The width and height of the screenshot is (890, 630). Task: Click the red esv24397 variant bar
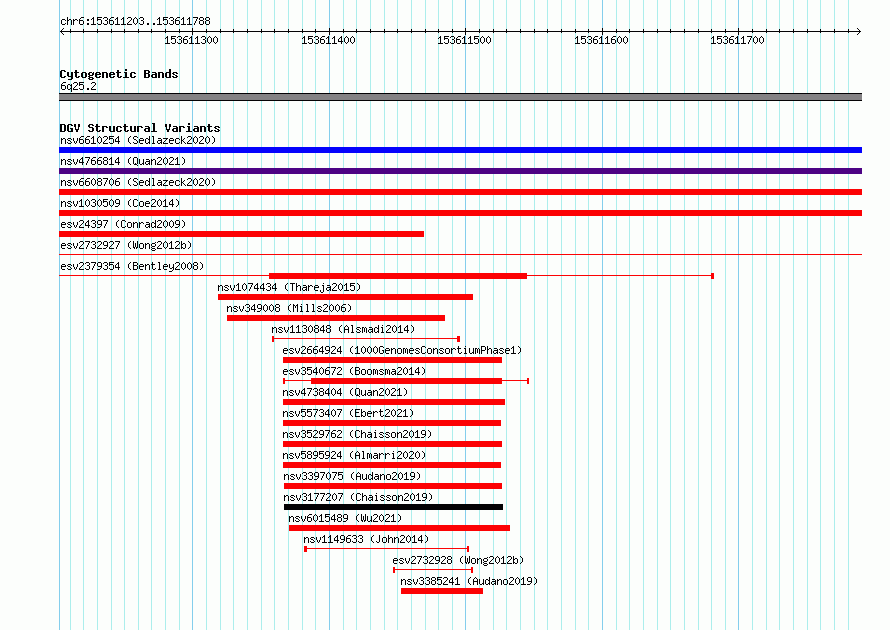[x=241, y=234]
